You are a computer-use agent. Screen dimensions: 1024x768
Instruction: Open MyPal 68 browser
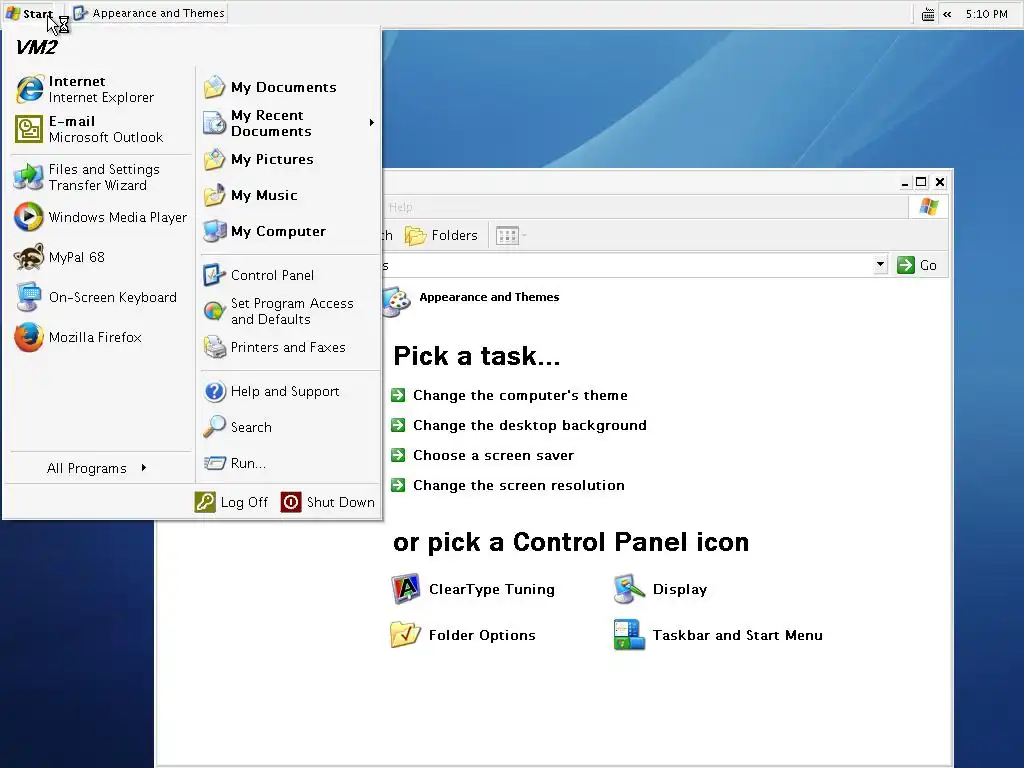click(x=101, y=257)
